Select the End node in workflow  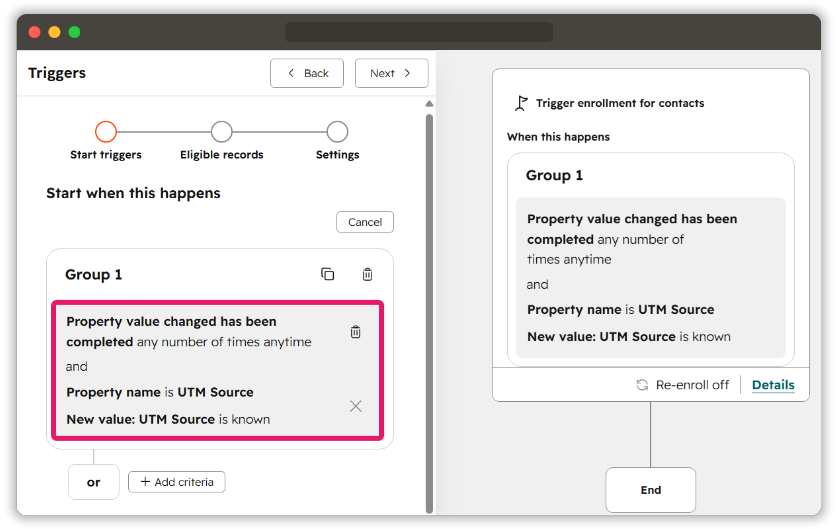[x=650, y=490]
